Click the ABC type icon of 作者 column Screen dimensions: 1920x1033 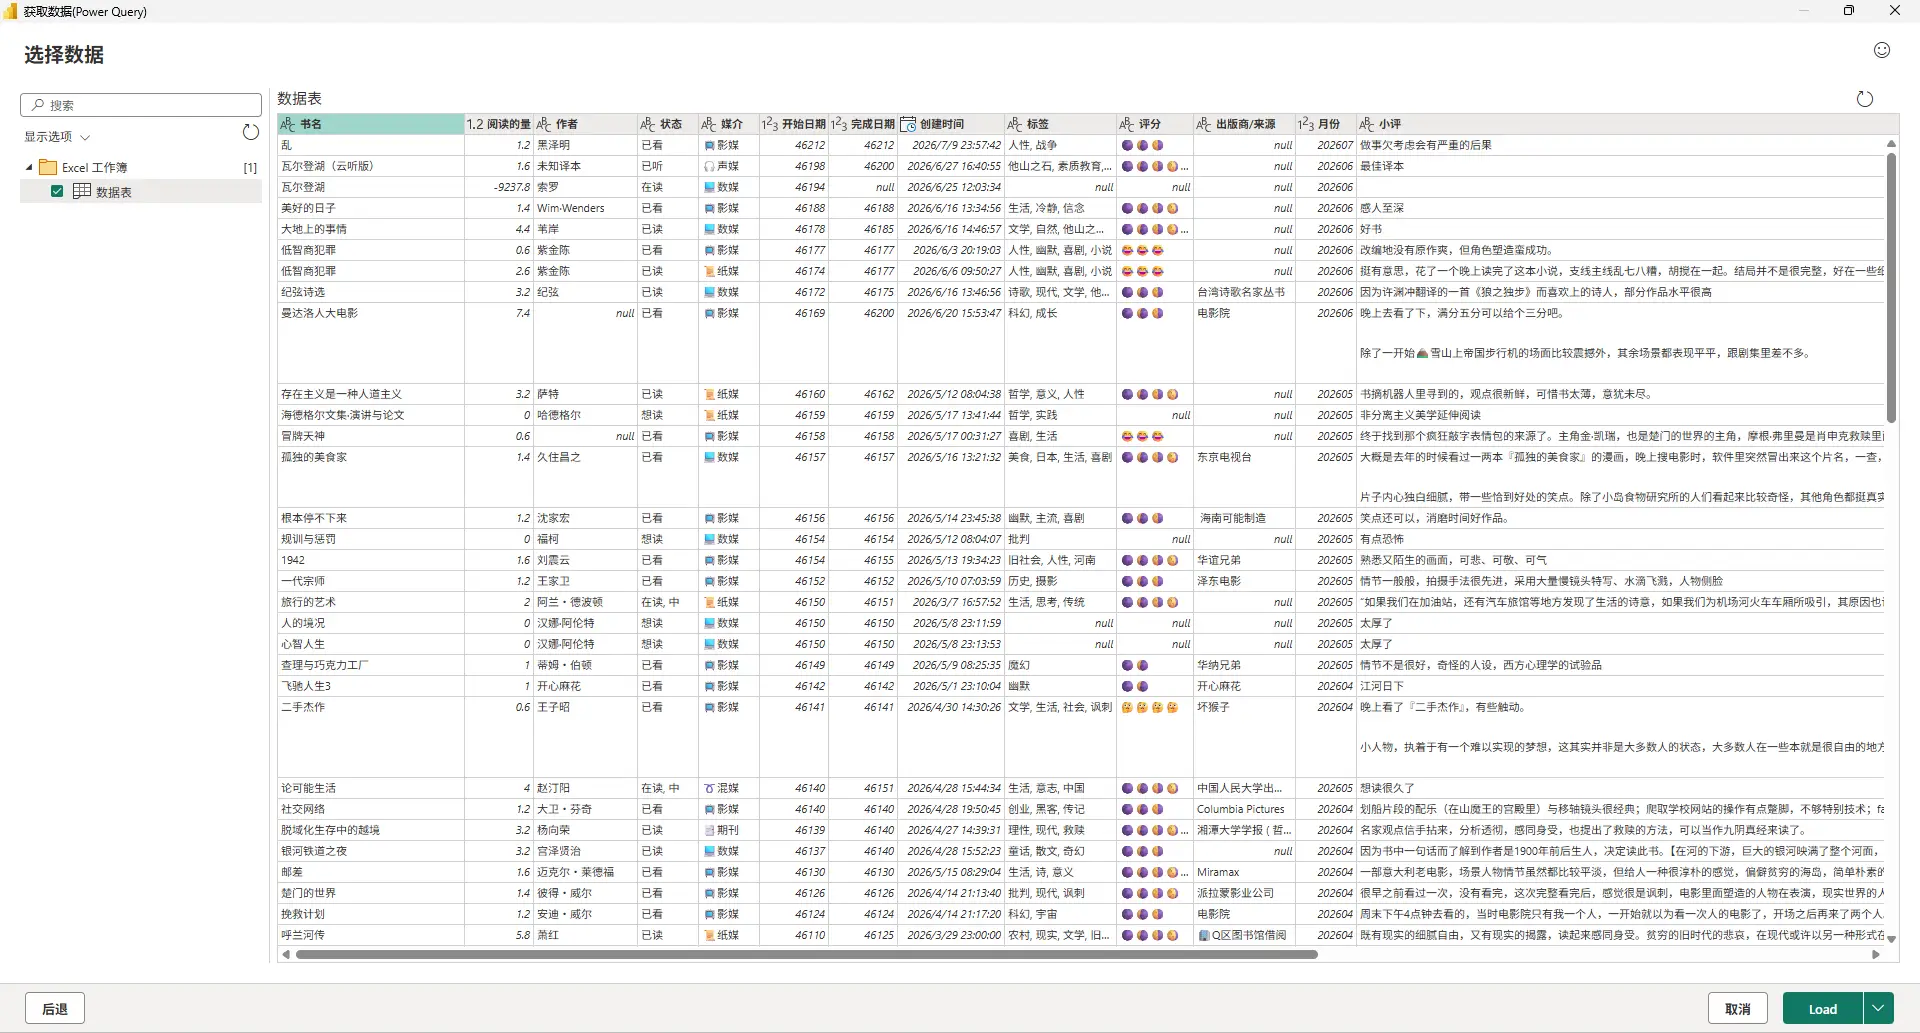coord(544,124)
